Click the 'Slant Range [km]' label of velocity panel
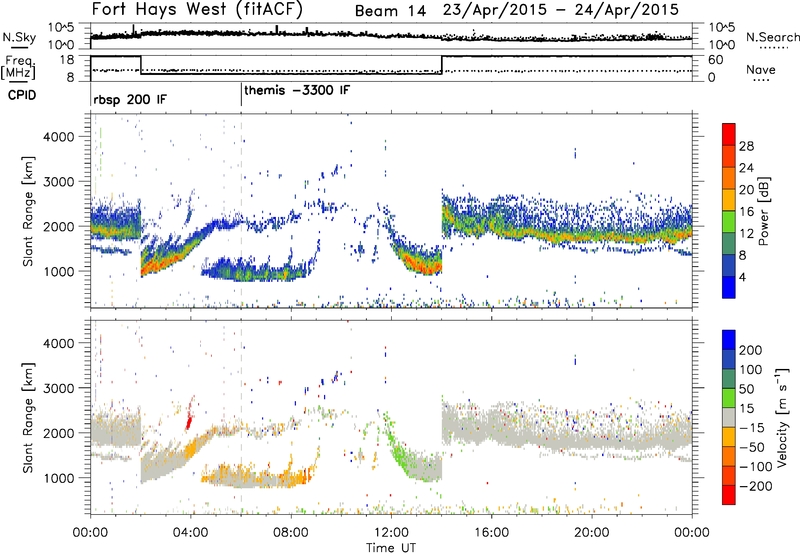 pos(28,418)
